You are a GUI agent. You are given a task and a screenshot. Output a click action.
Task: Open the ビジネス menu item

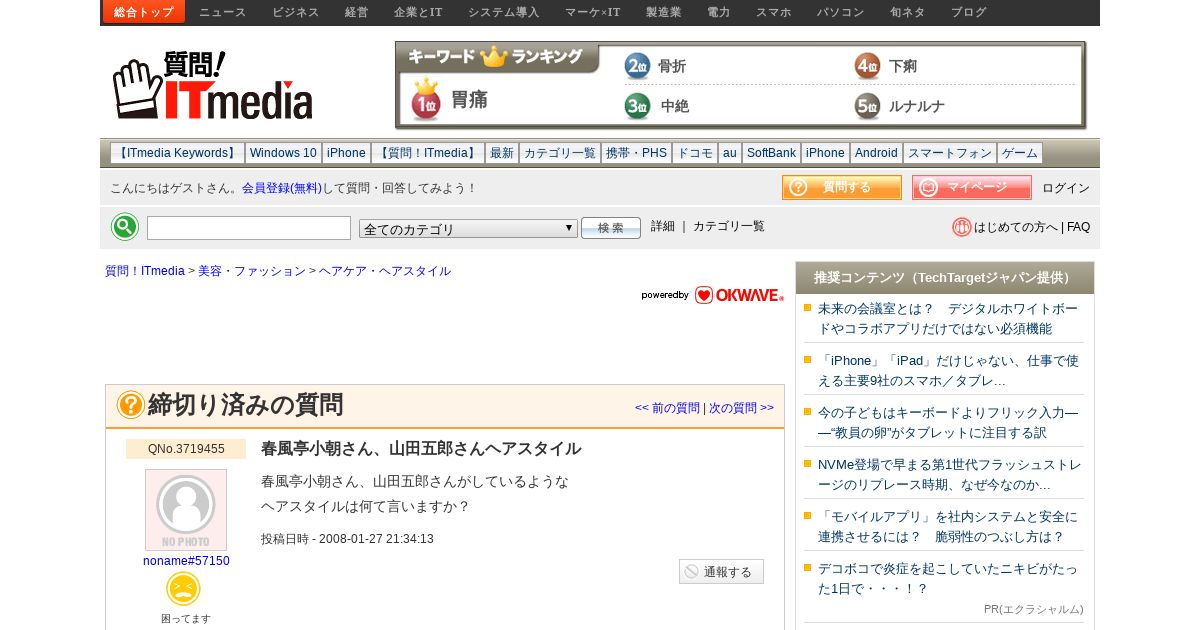pos(296,12)
